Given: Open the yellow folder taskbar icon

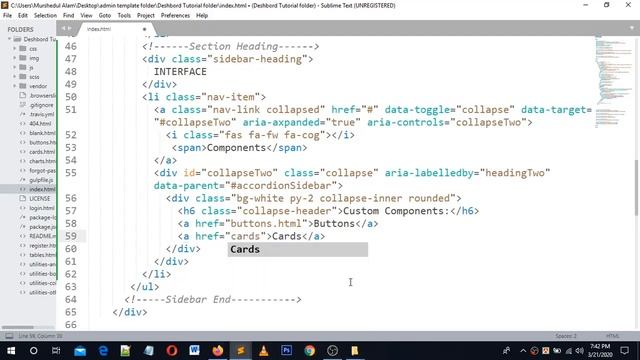Looking at the screenshot, I should 355,351.
